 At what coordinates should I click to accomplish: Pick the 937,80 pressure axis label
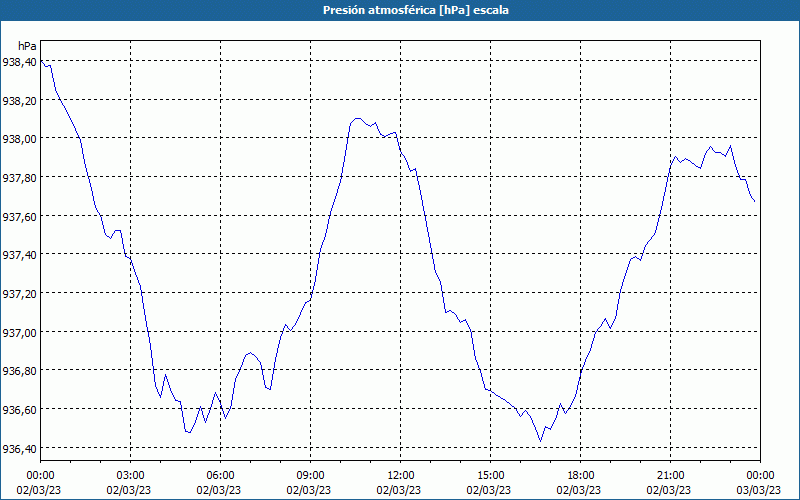(x=19, y=178)
